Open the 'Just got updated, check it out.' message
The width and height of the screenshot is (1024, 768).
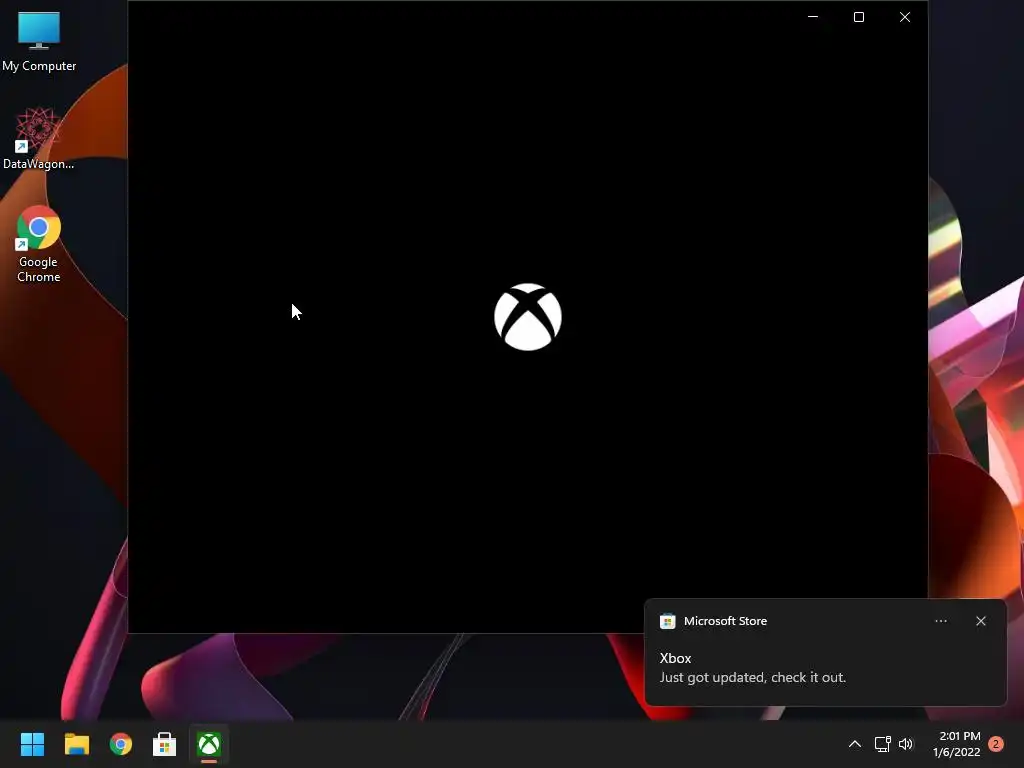(x=752, y=677)
